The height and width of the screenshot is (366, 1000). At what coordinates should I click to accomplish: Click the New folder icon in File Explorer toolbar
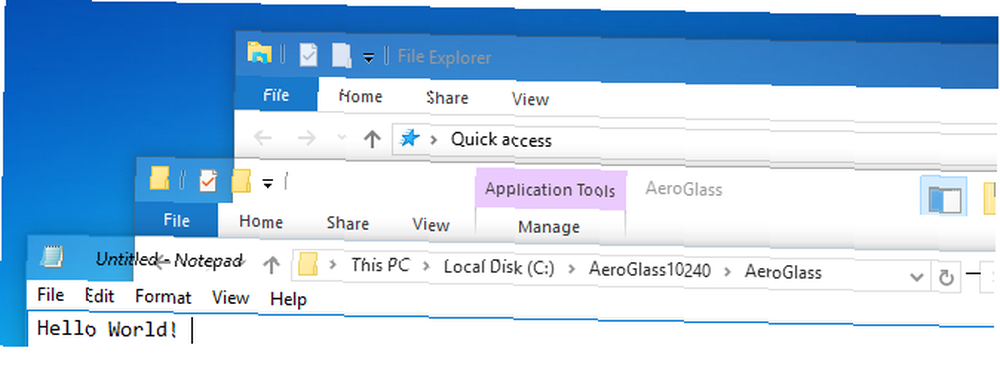[x=342, y=56]
